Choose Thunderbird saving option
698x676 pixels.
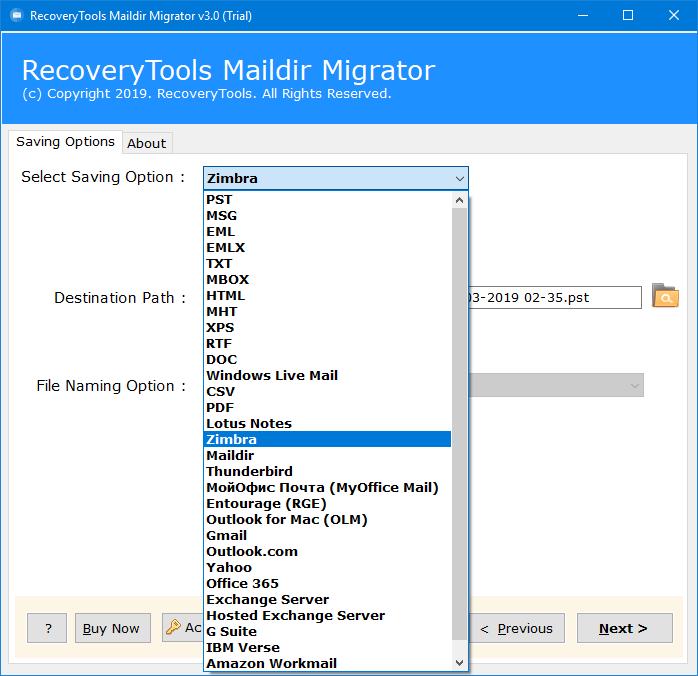(x=327, y=471)
